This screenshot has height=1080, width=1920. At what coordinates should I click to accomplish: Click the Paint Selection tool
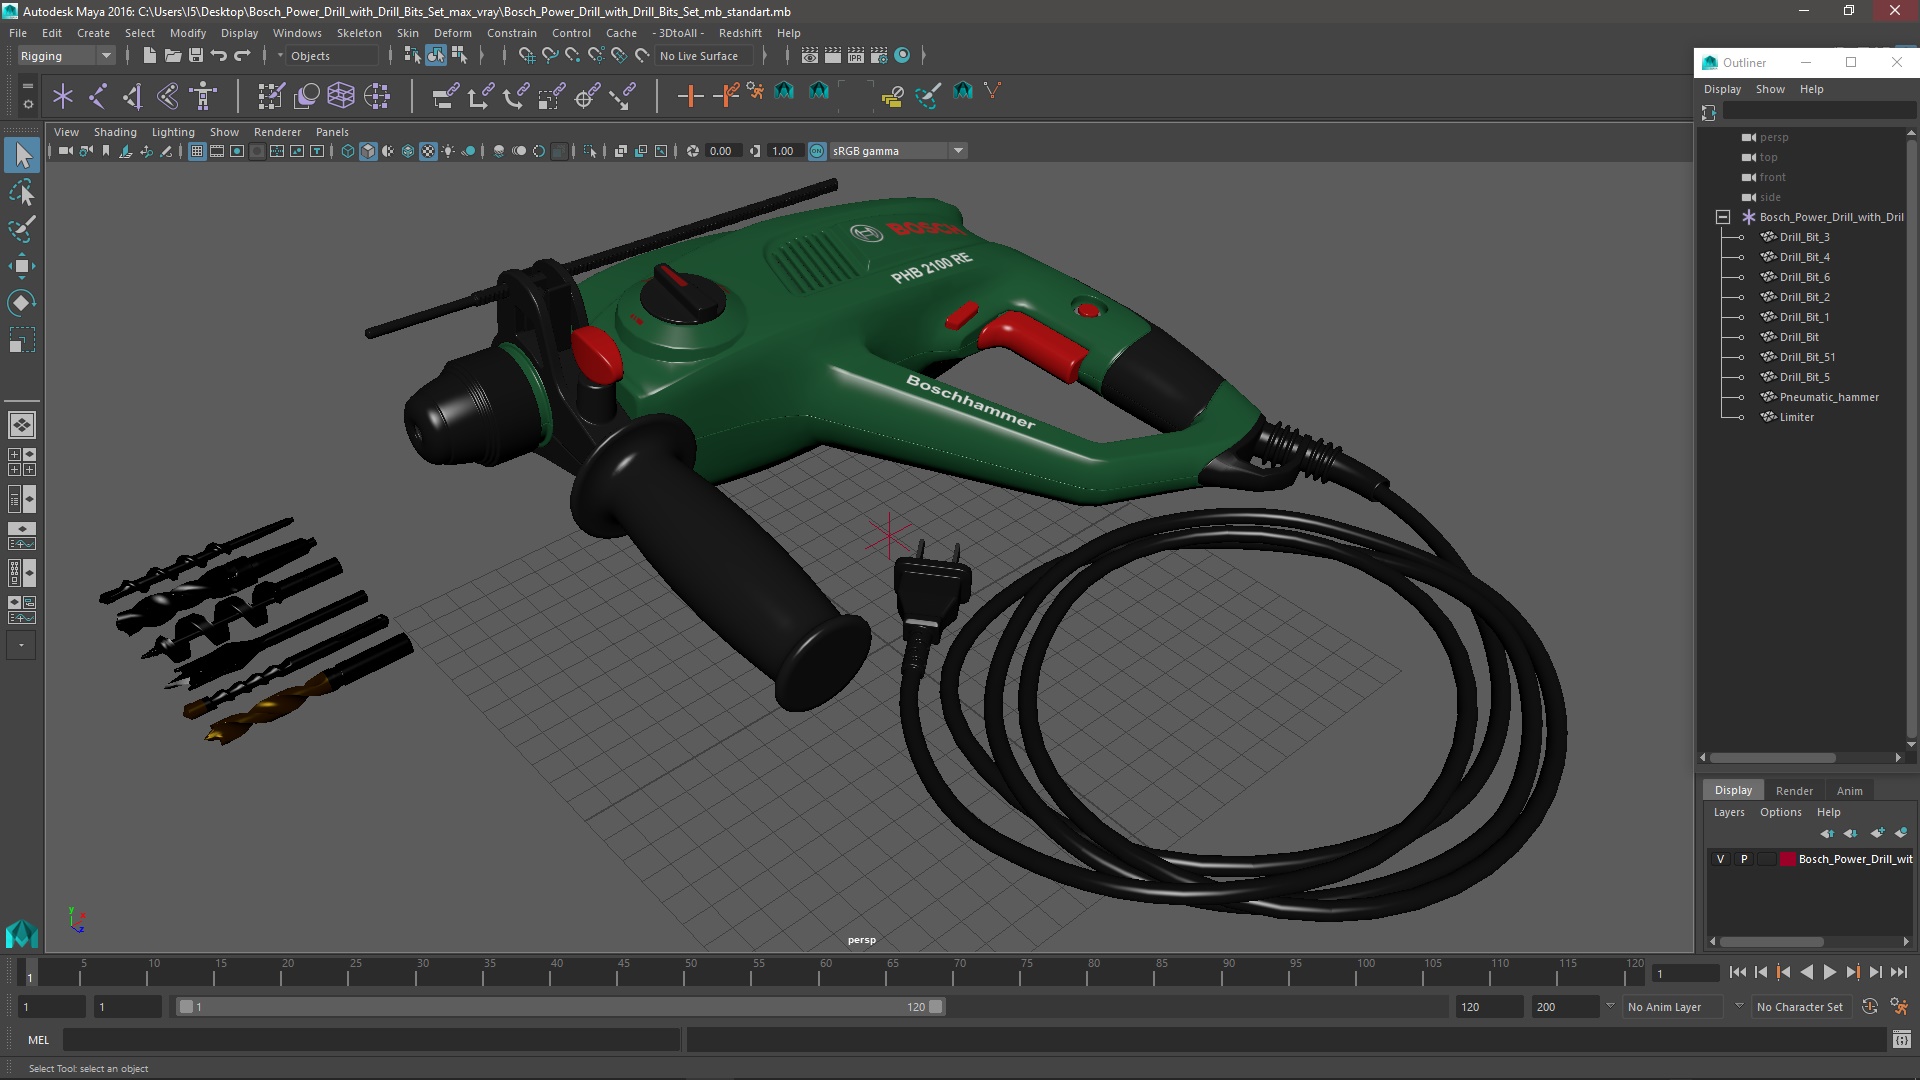[21, 229]
